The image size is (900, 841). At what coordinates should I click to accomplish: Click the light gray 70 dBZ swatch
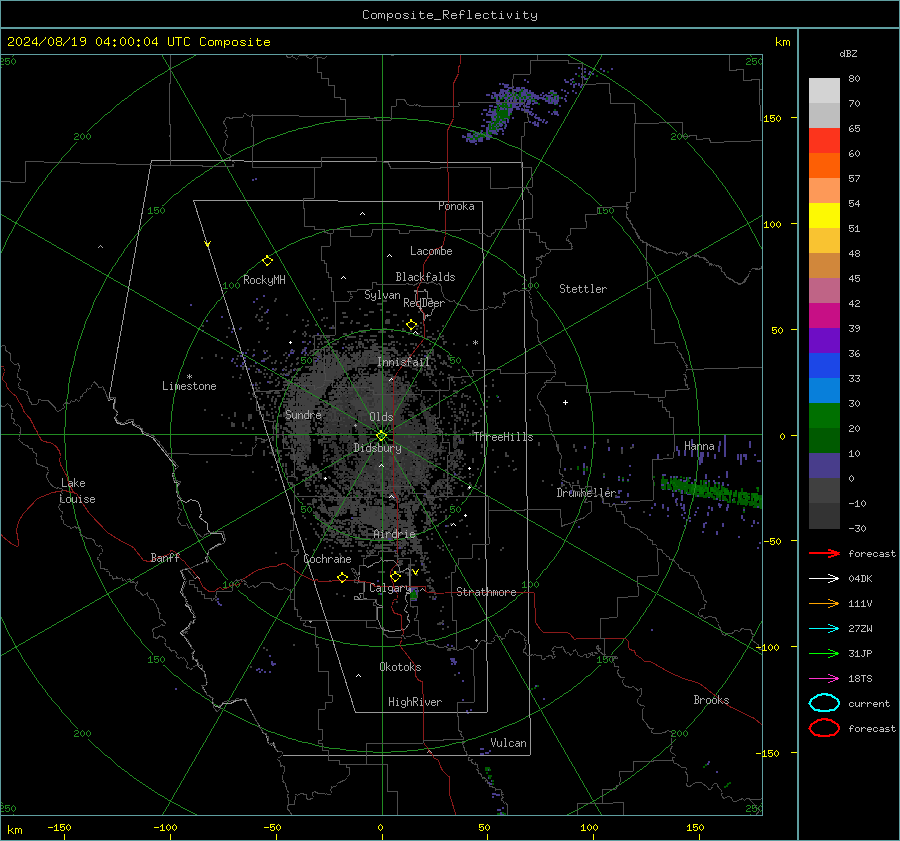824,91
